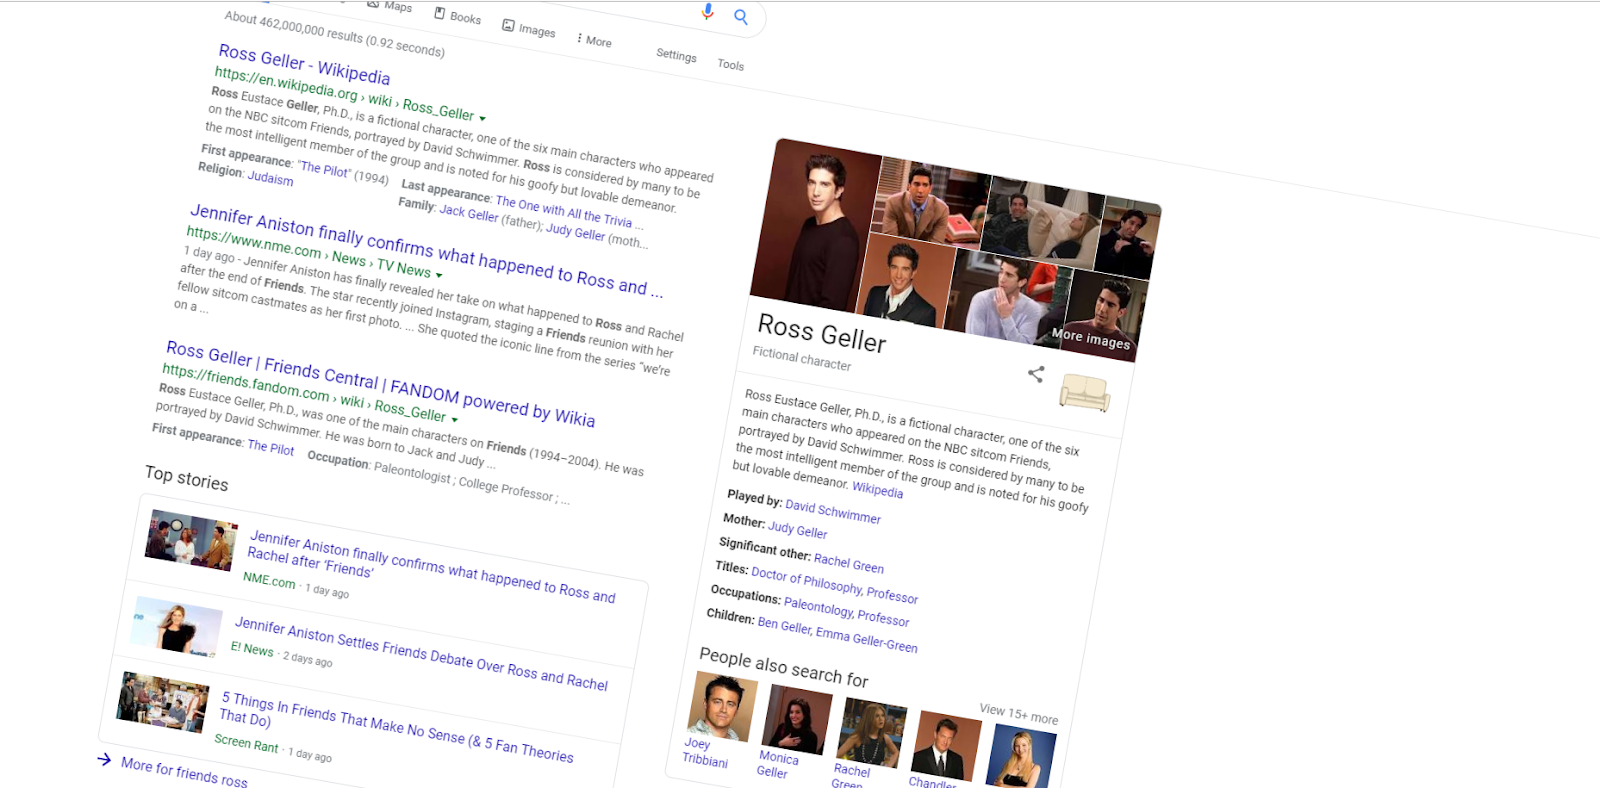Click the share icon in knowledge panel

(x=1036, y=374)
